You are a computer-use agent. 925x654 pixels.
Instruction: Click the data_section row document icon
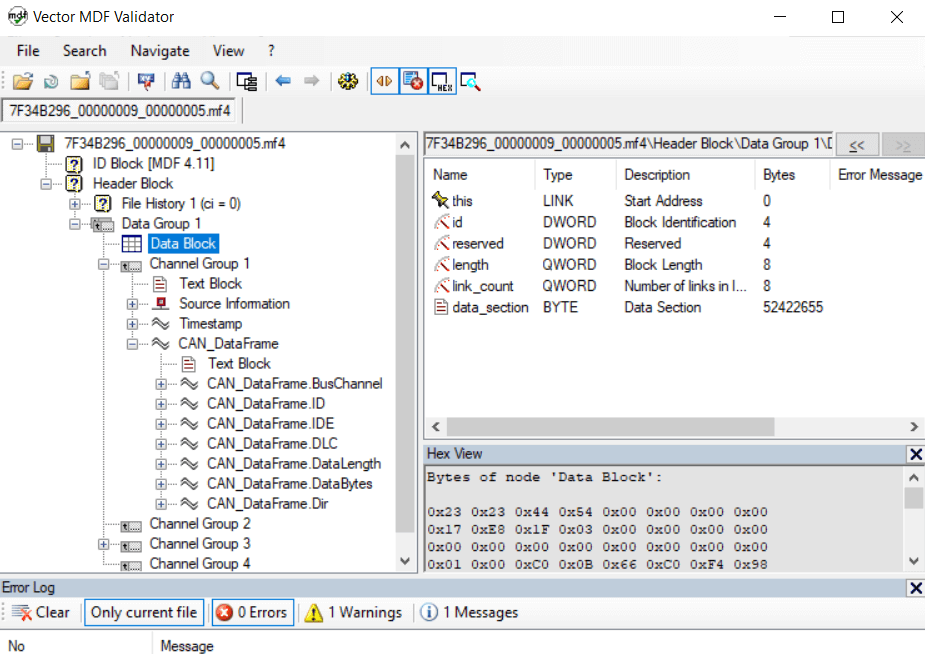pyautogui.click(x=441, y=307)
